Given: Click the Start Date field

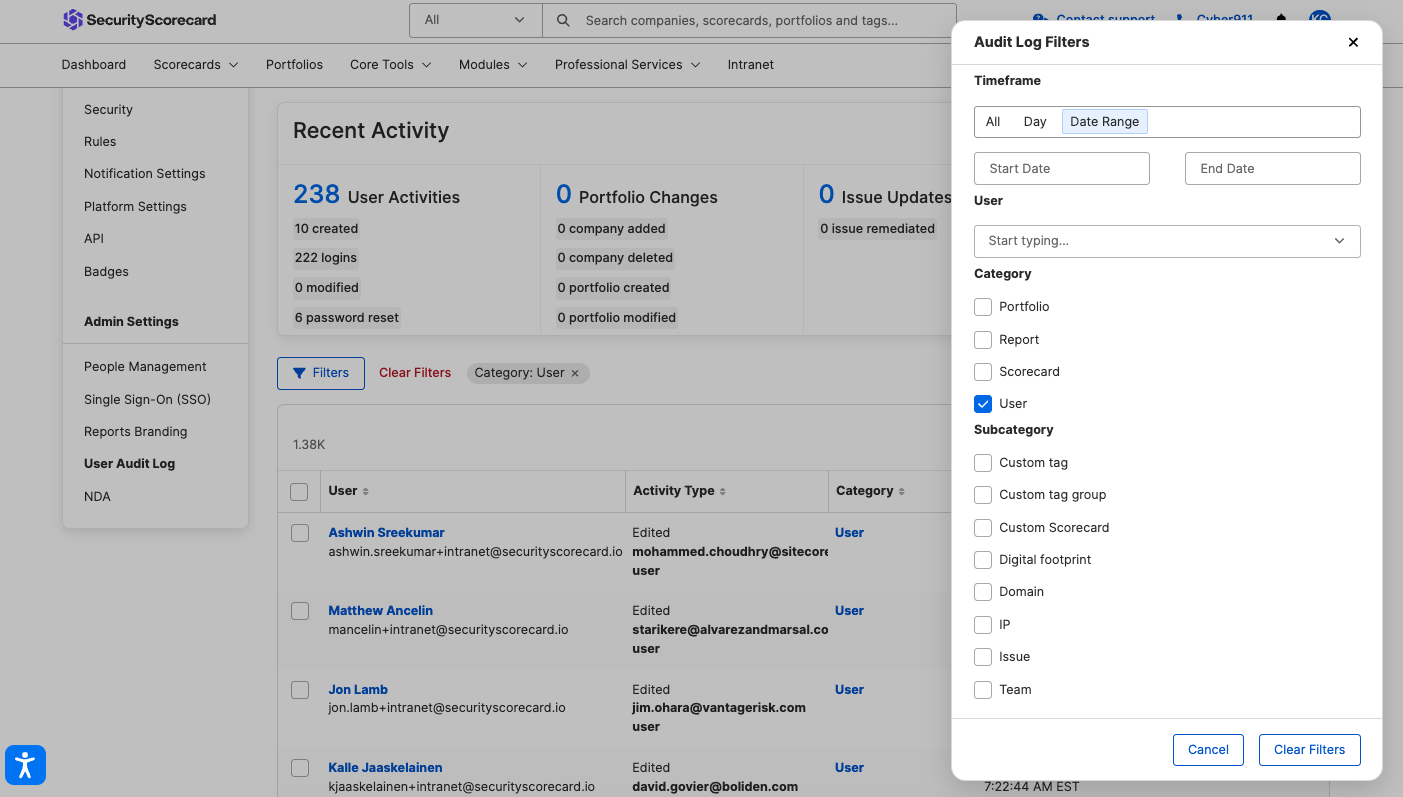Looking at the screenshot, I should (x=1061, y=169).
